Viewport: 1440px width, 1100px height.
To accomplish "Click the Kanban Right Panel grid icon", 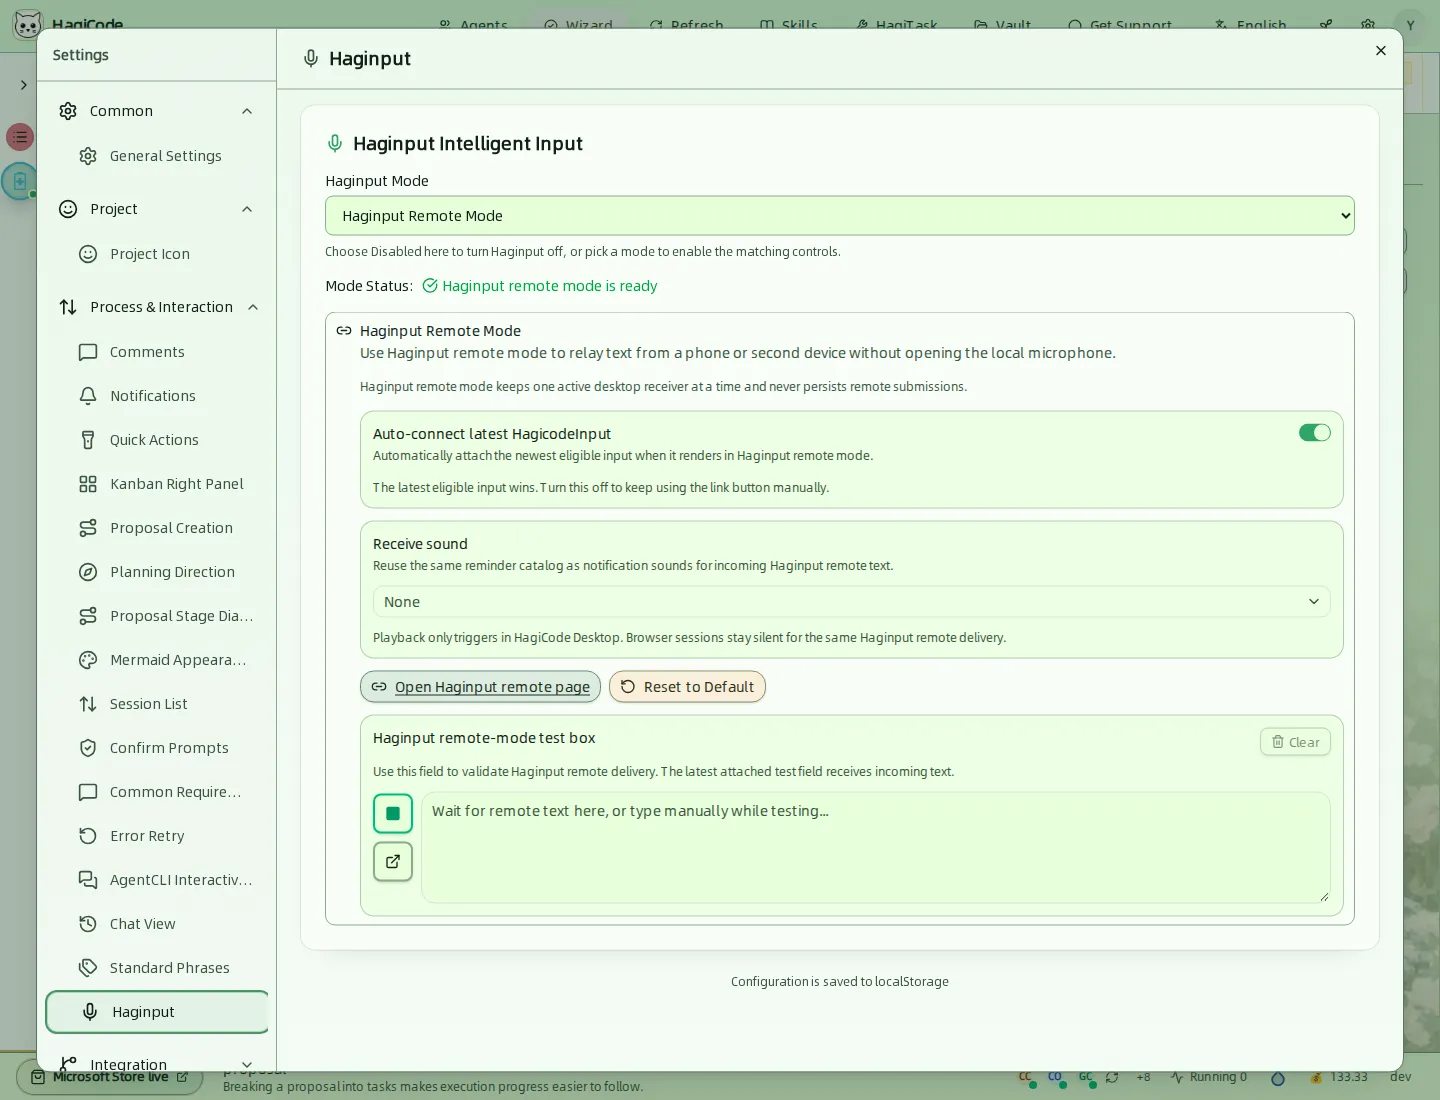I will point(88,484).
